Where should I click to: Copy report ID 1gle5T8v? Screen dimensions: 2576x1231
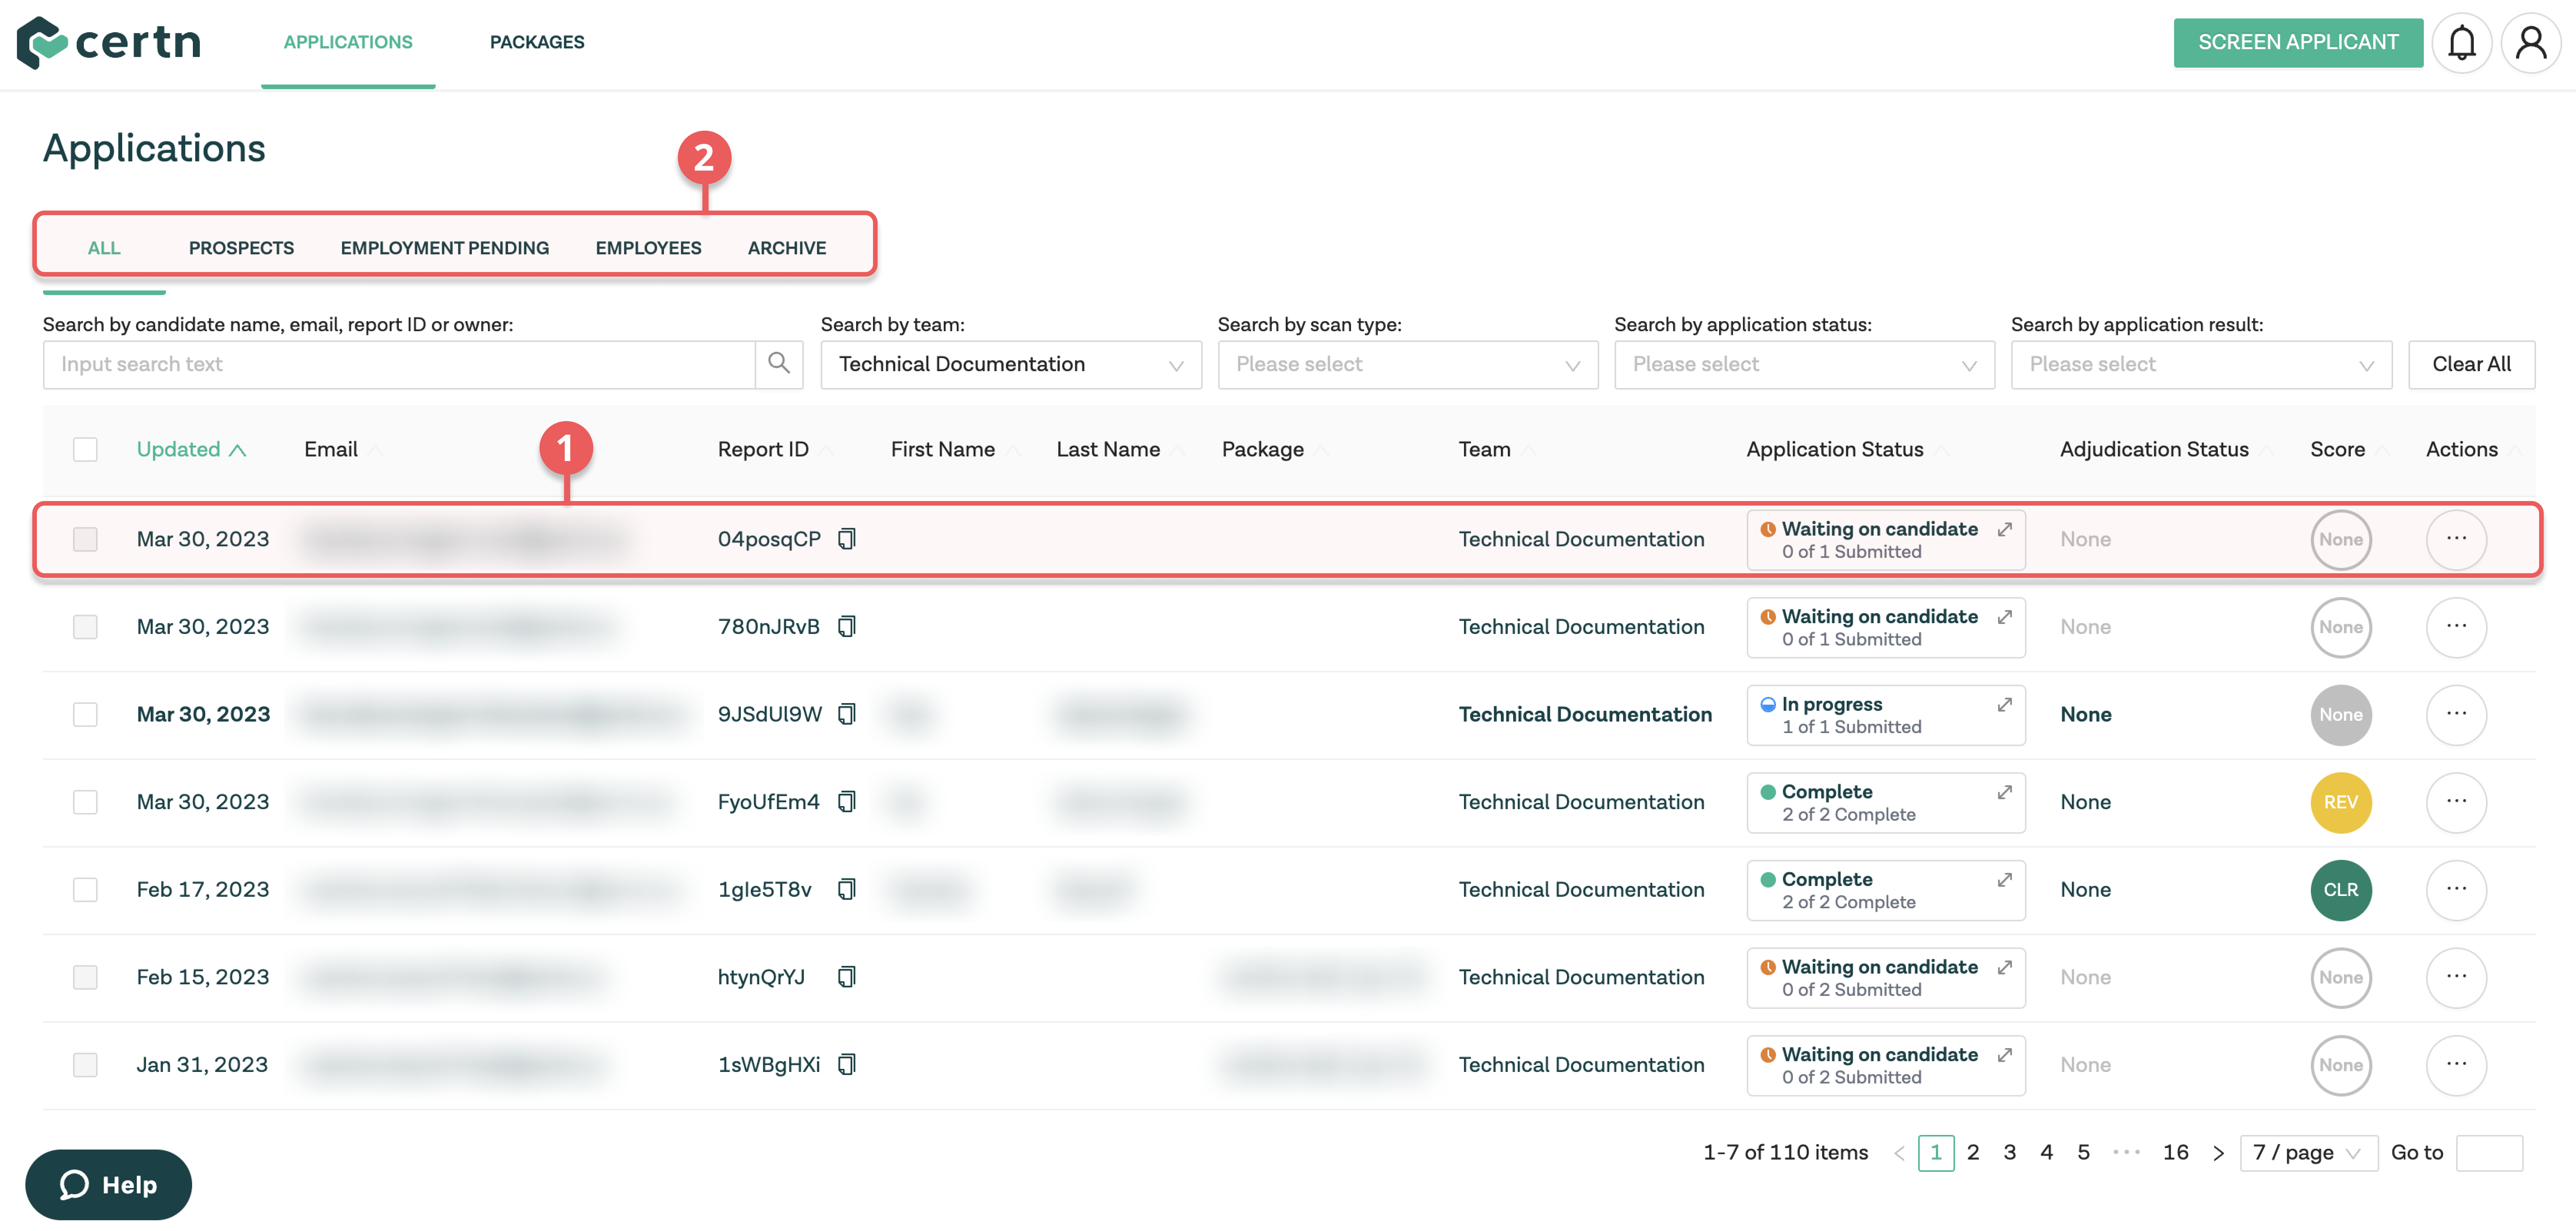(847, 889)
